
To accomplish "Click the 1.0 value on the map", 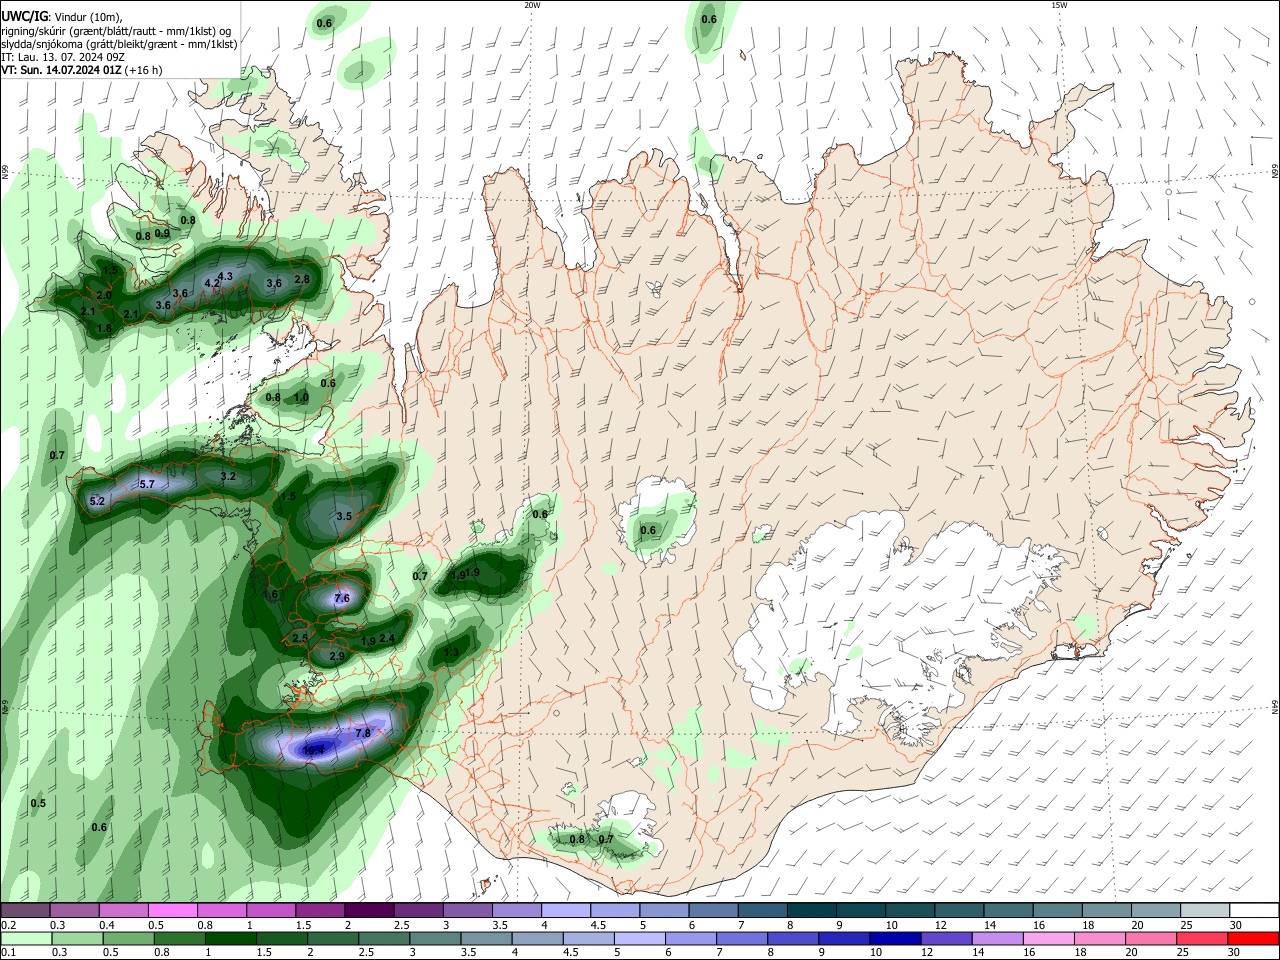I will [301, 397].
